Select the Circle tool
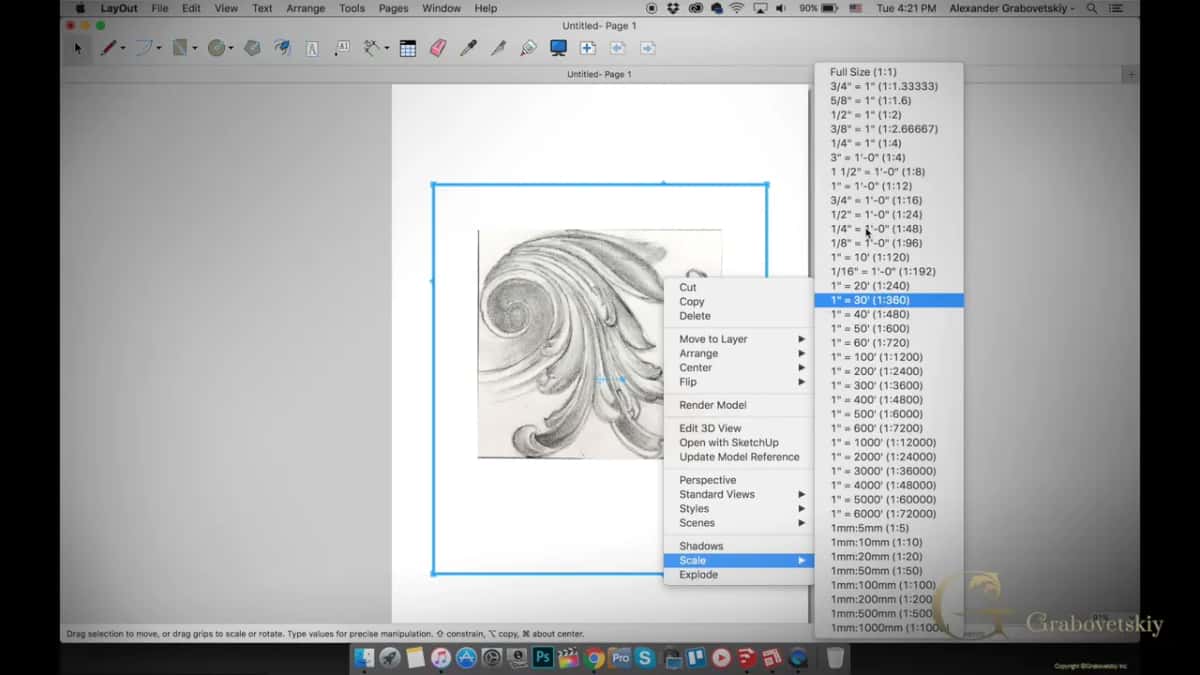Screen dimensions: 1200x675 (216, 48)
